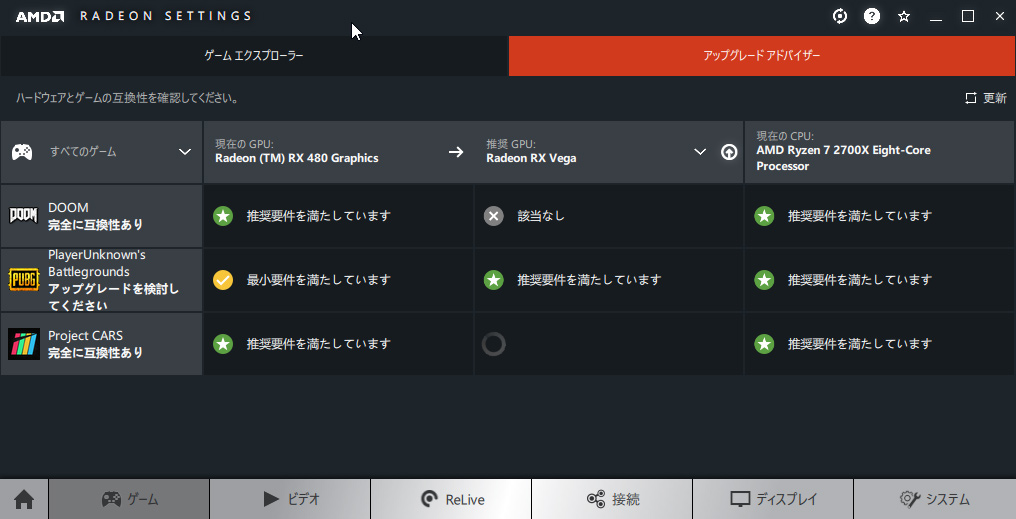
Task: Open the システム bottom tab
Action: 934,499
